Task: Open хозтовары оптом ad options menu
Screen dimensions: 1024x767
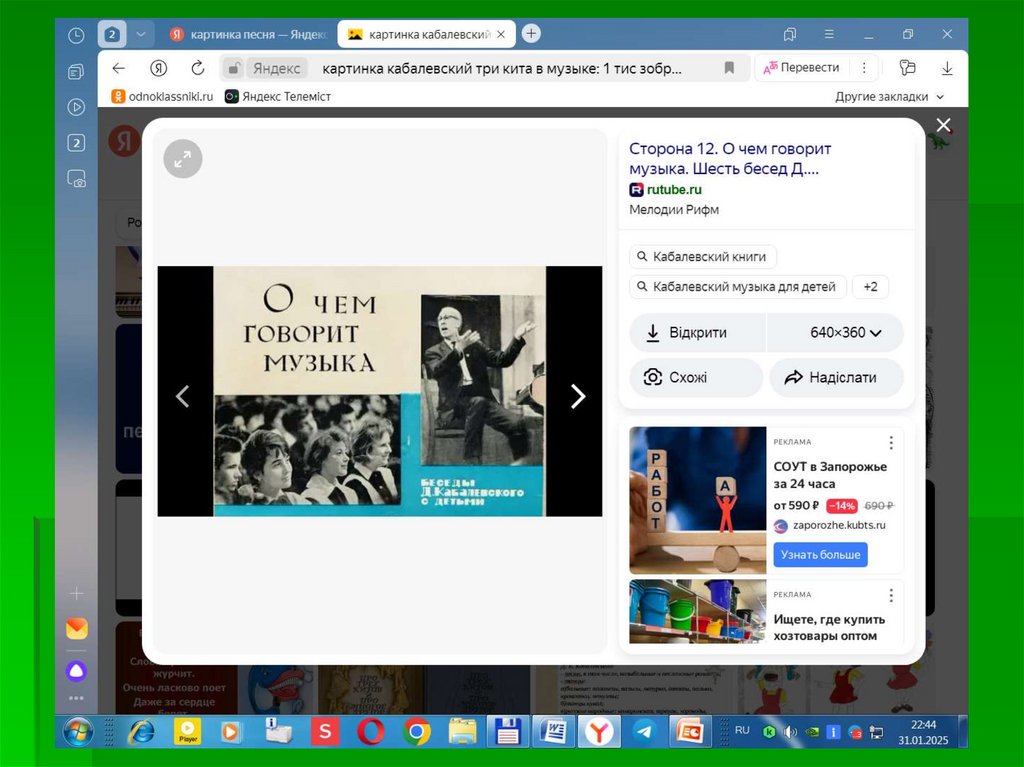Action: click(x=891, y=595)
